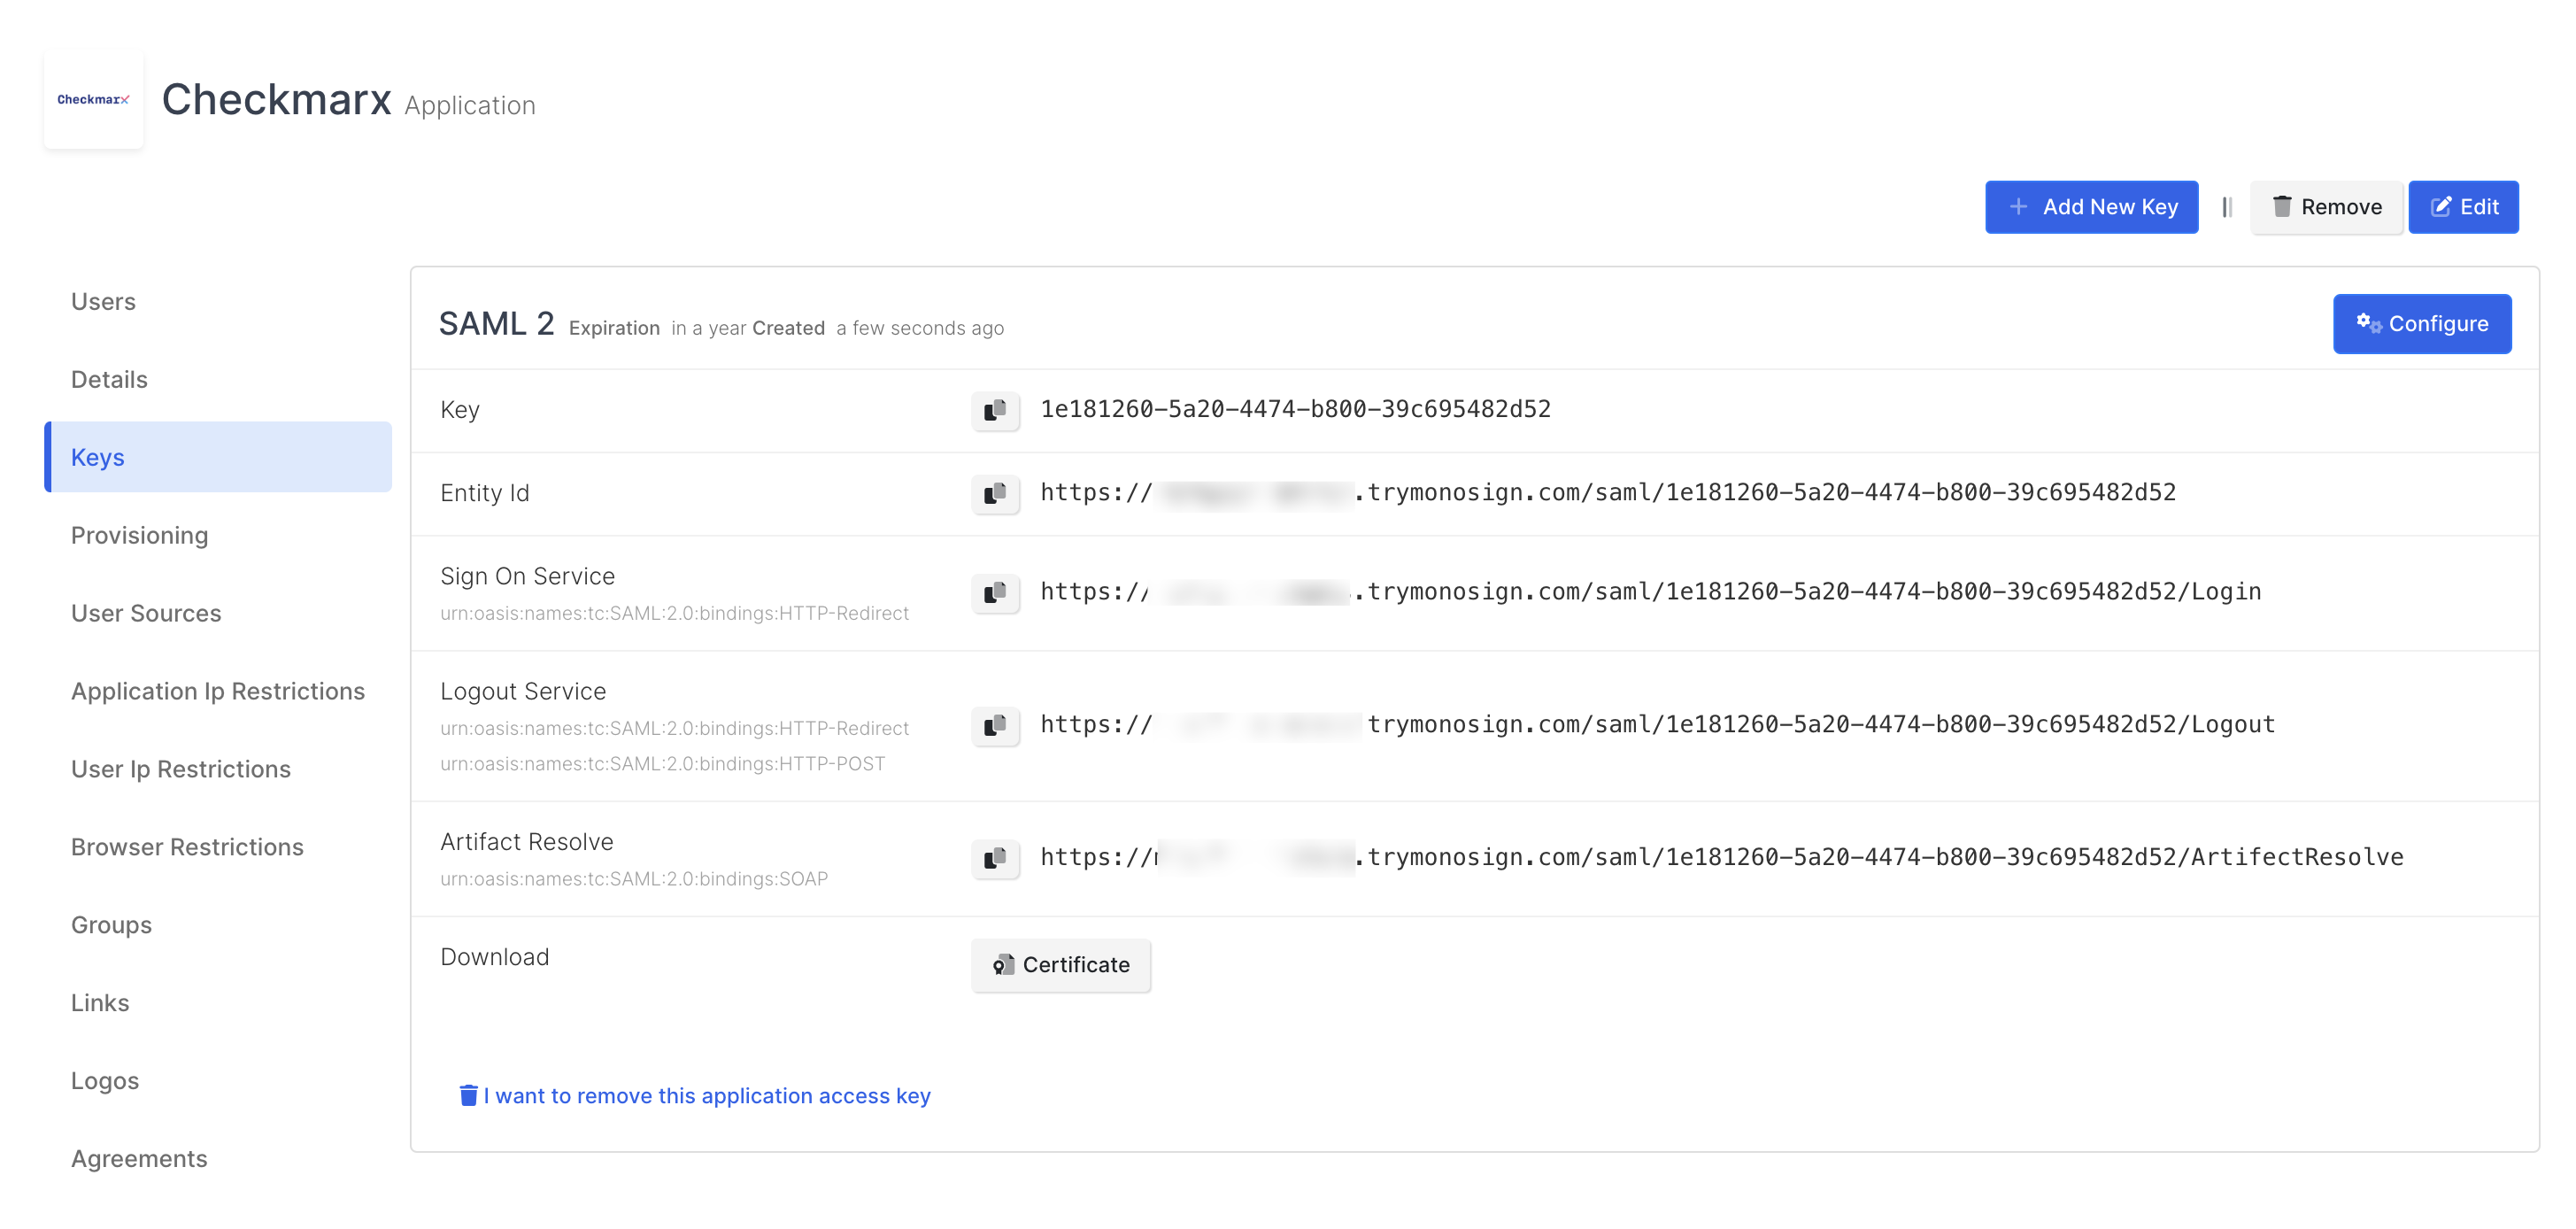Copy the Artifact Resolve URL
The height and width of the screenshot is (1229, 2576).
point(994,858)
